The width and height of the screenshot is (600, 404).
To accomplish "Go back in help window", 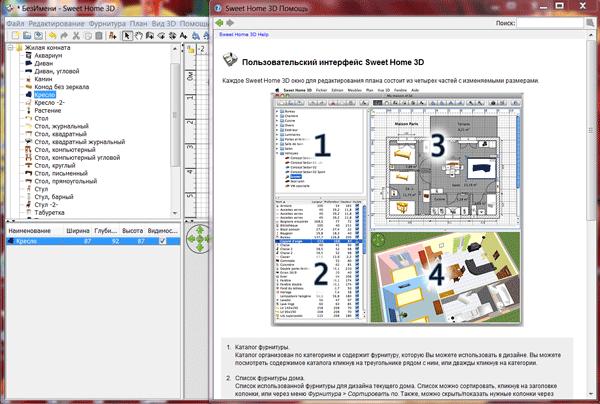I will [x=219, y=23].
